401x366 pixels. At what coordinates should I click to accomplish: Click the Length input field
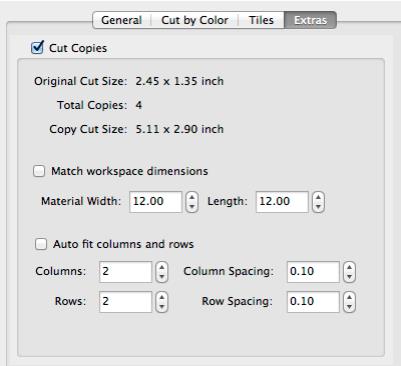pos(282,202)
